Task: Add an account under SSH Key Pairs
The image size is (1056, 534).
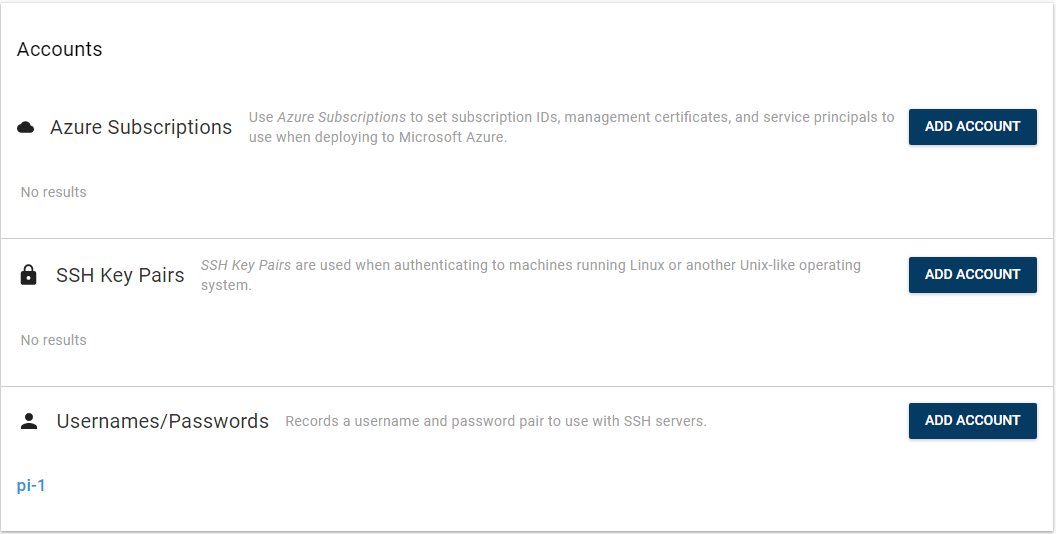Action: click(972, 275)
